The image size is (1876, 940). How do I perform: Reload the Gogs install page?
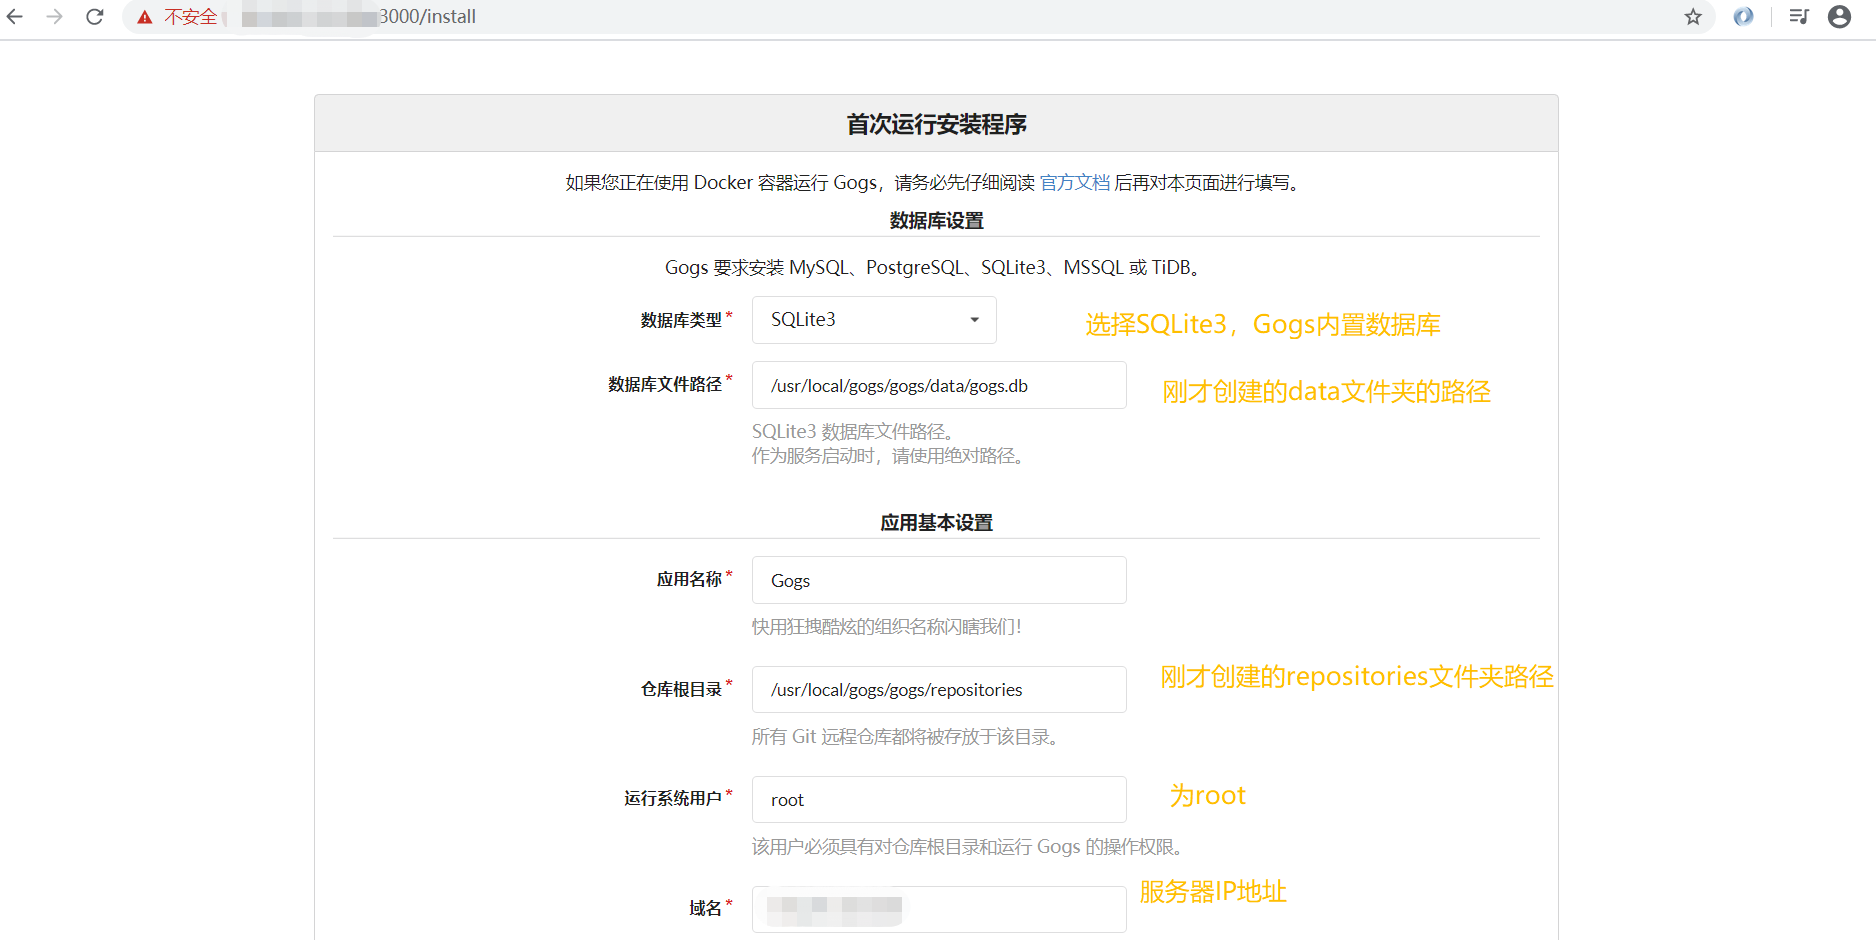94,16
